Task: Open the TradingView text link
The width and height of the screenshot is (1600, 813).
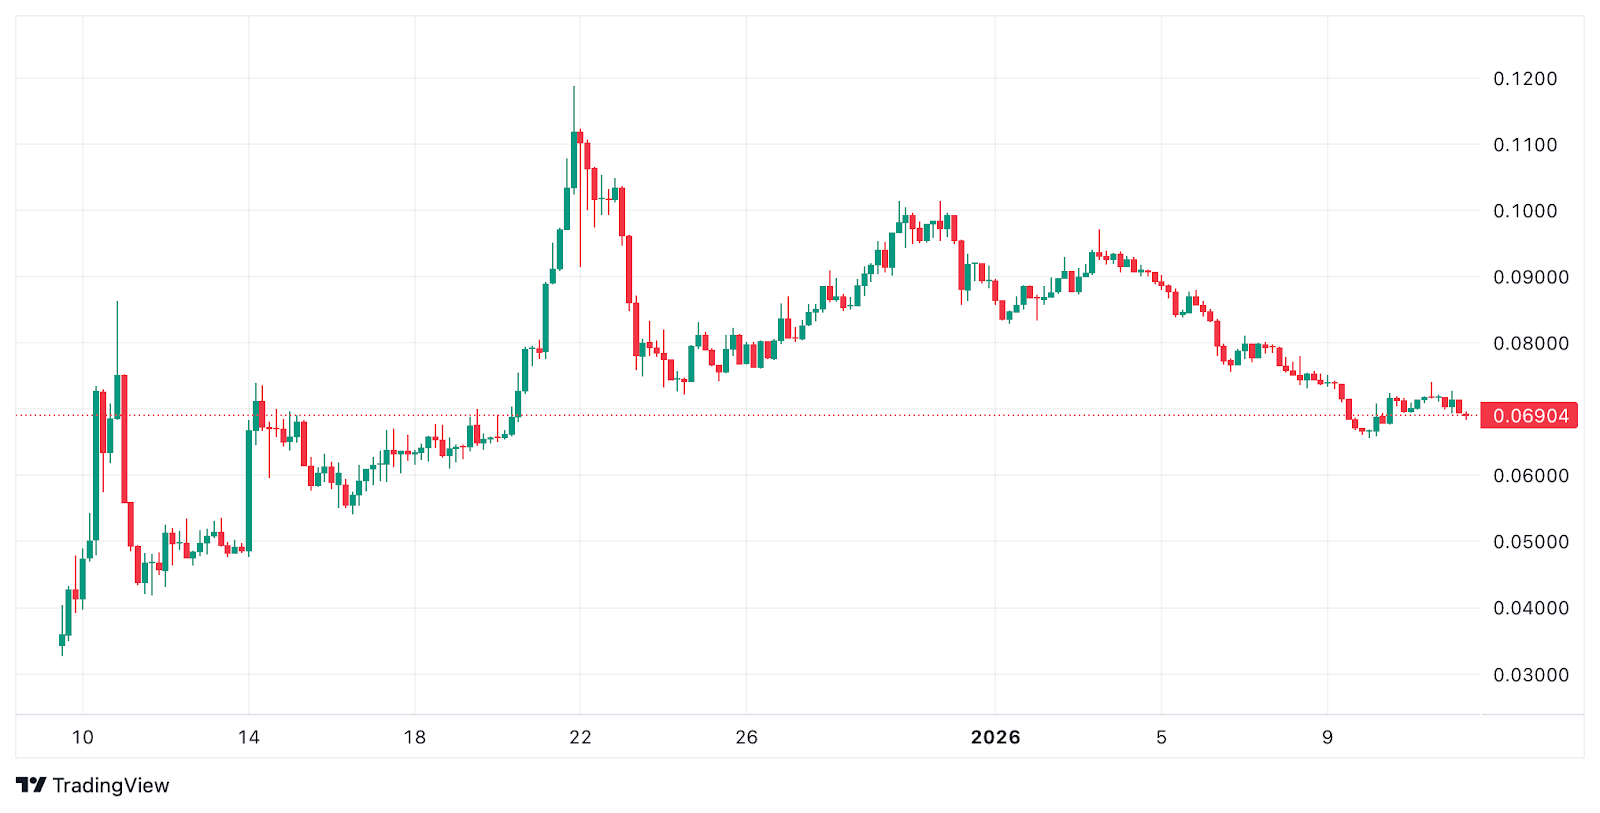Action: [110, 785]
